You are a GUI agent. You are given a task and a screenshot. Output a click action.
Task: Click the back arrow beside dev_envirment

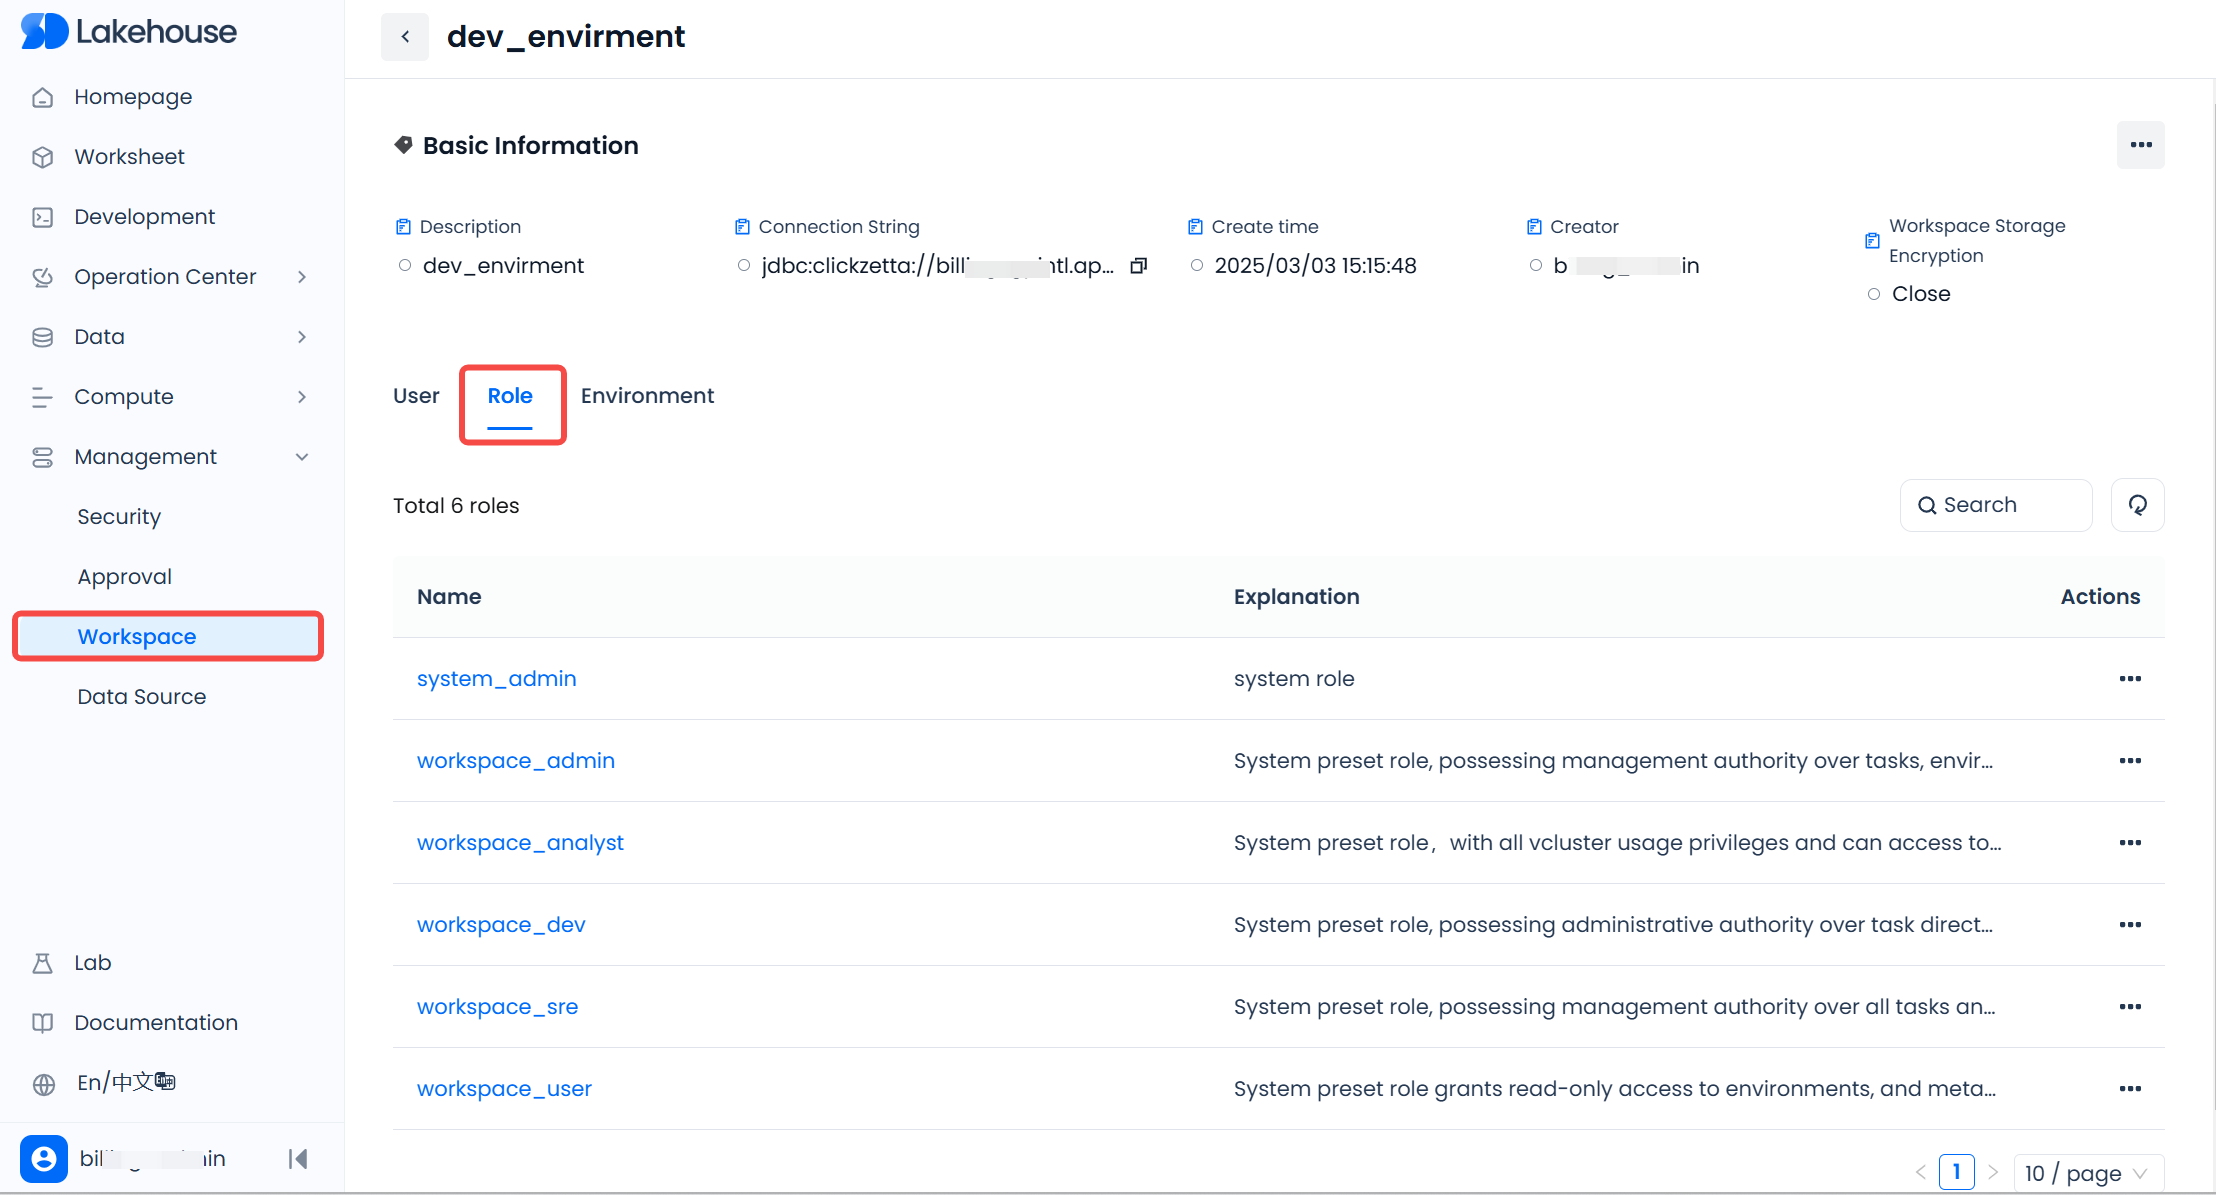(405, 37)
